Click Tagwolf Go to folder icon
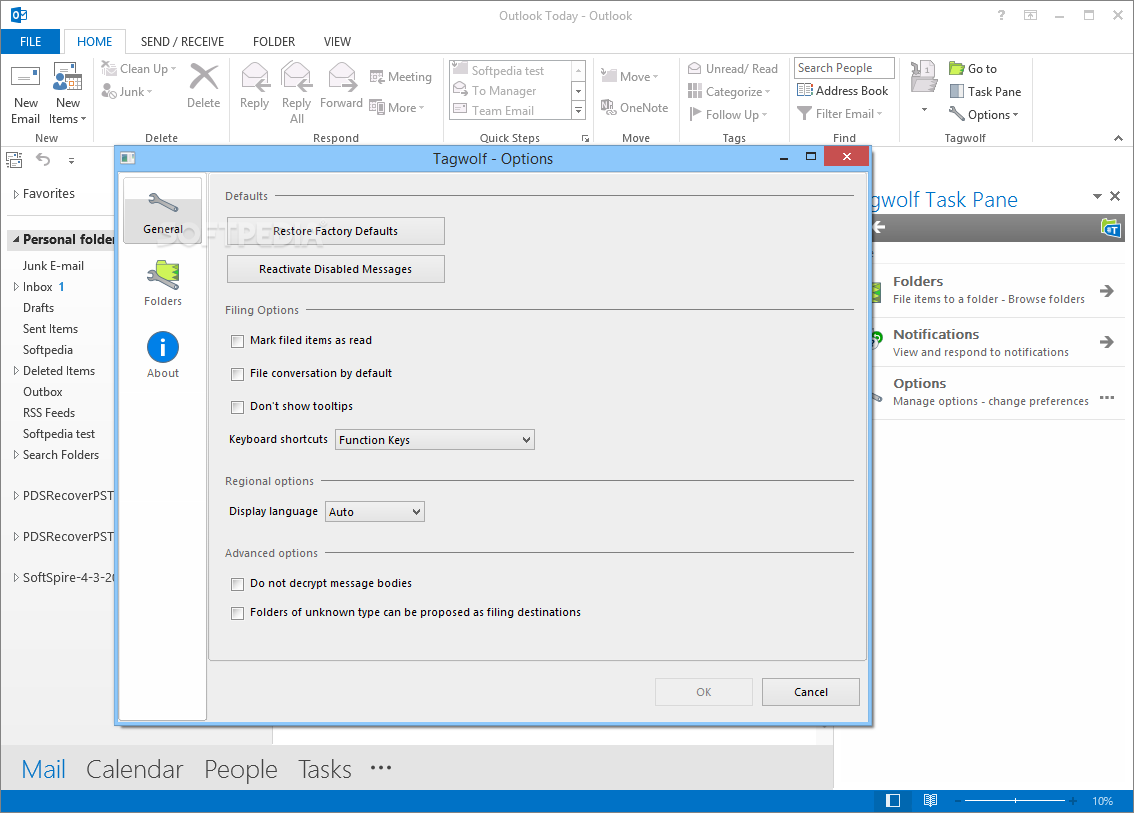Screen dimensions: 1134x813 (x=956, y=69)
